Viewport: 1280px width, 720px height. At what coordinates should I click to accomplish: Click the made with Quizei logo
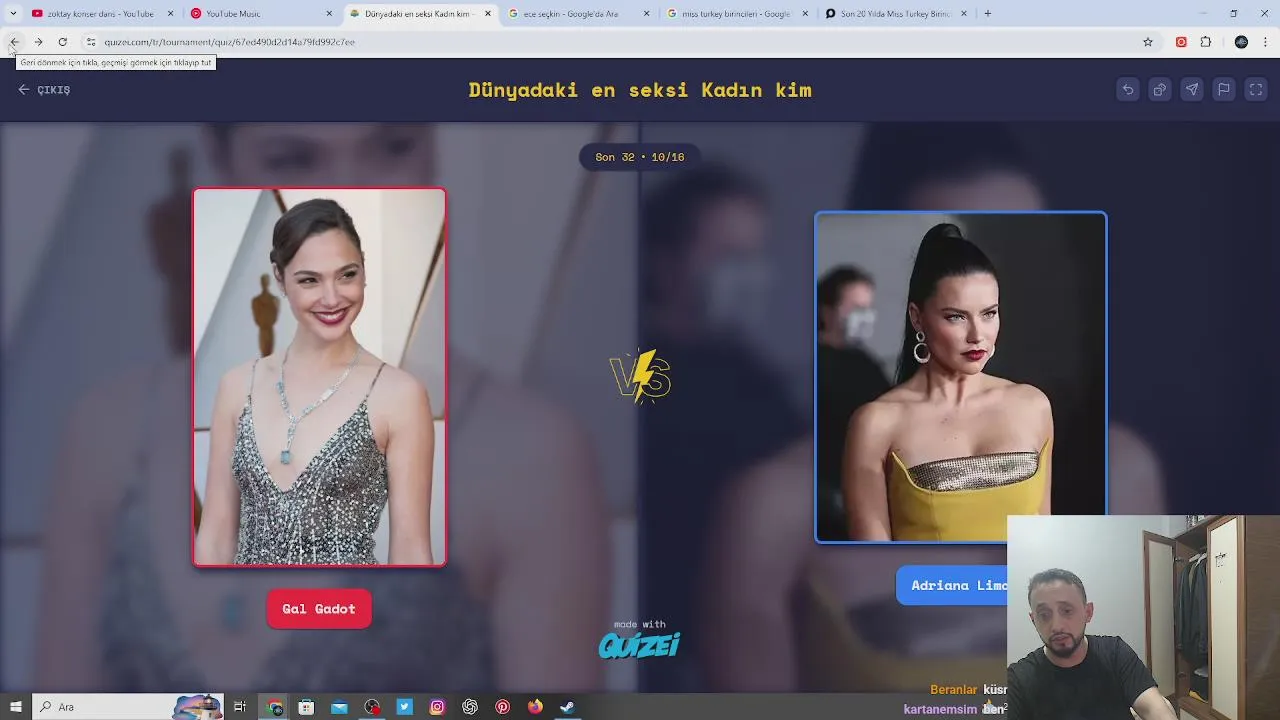(640, 640)
